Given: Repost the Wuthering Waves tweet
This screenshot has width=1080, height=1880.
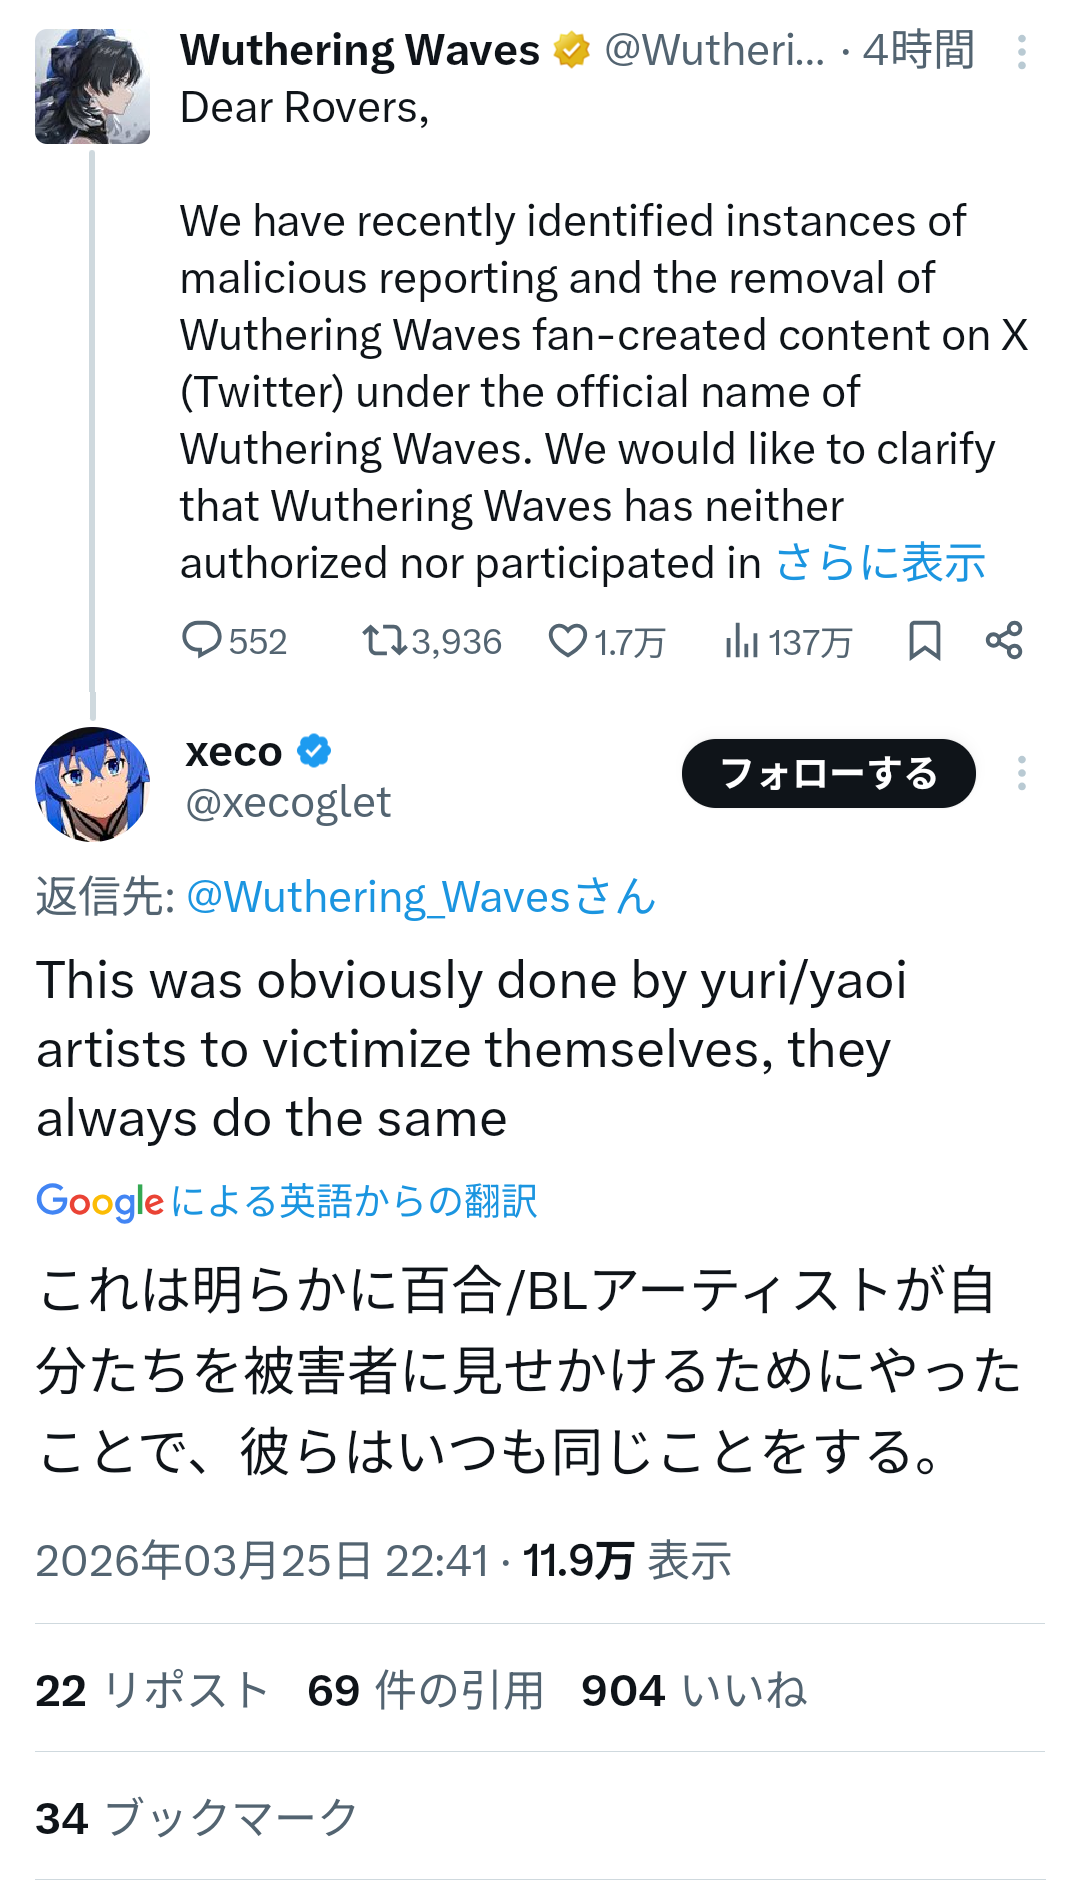Looking at the screenshot, I should (383, 640).
